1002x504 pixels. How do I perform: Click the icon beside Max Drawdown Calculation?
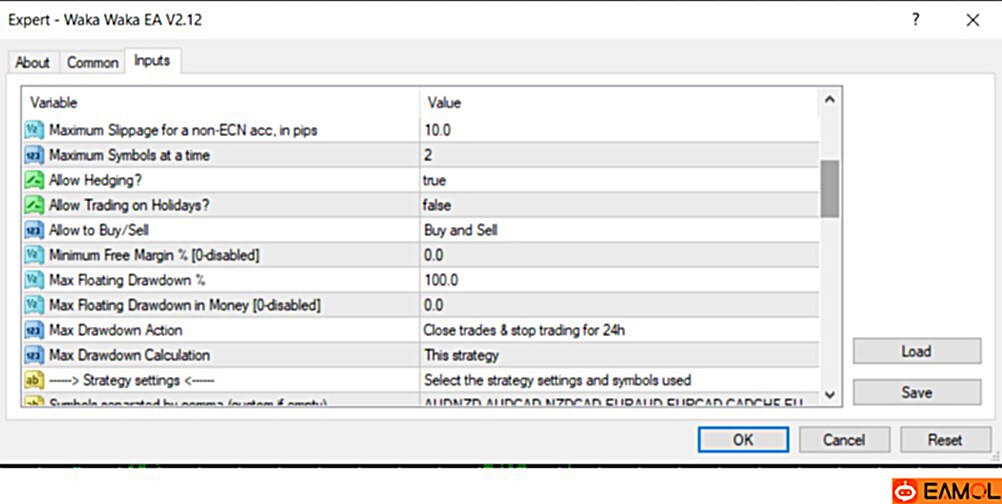(34, 355)
